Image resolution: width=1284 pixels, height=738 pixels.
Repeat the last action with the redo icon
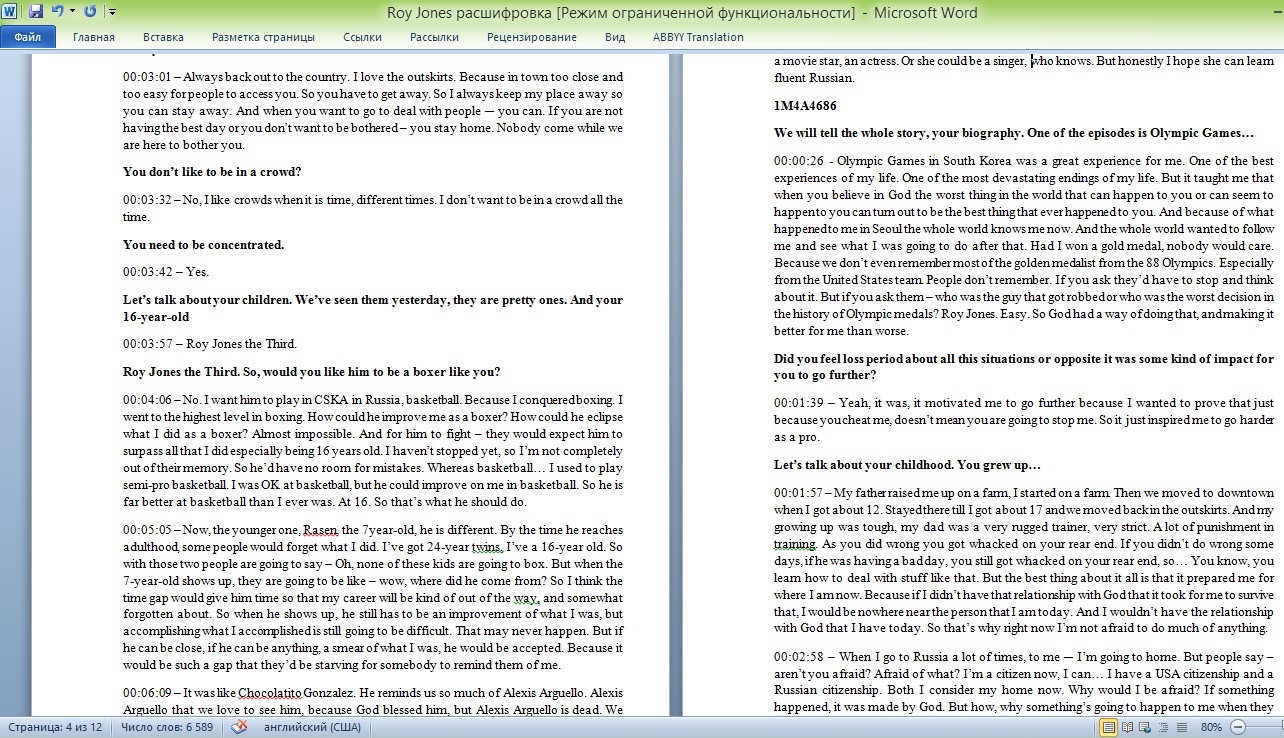90,12
